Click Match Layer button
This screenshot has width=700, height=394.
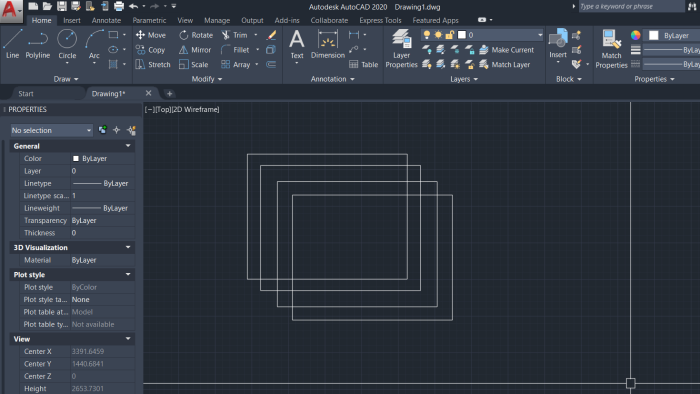pyautogui.click(x=504, y=65)
